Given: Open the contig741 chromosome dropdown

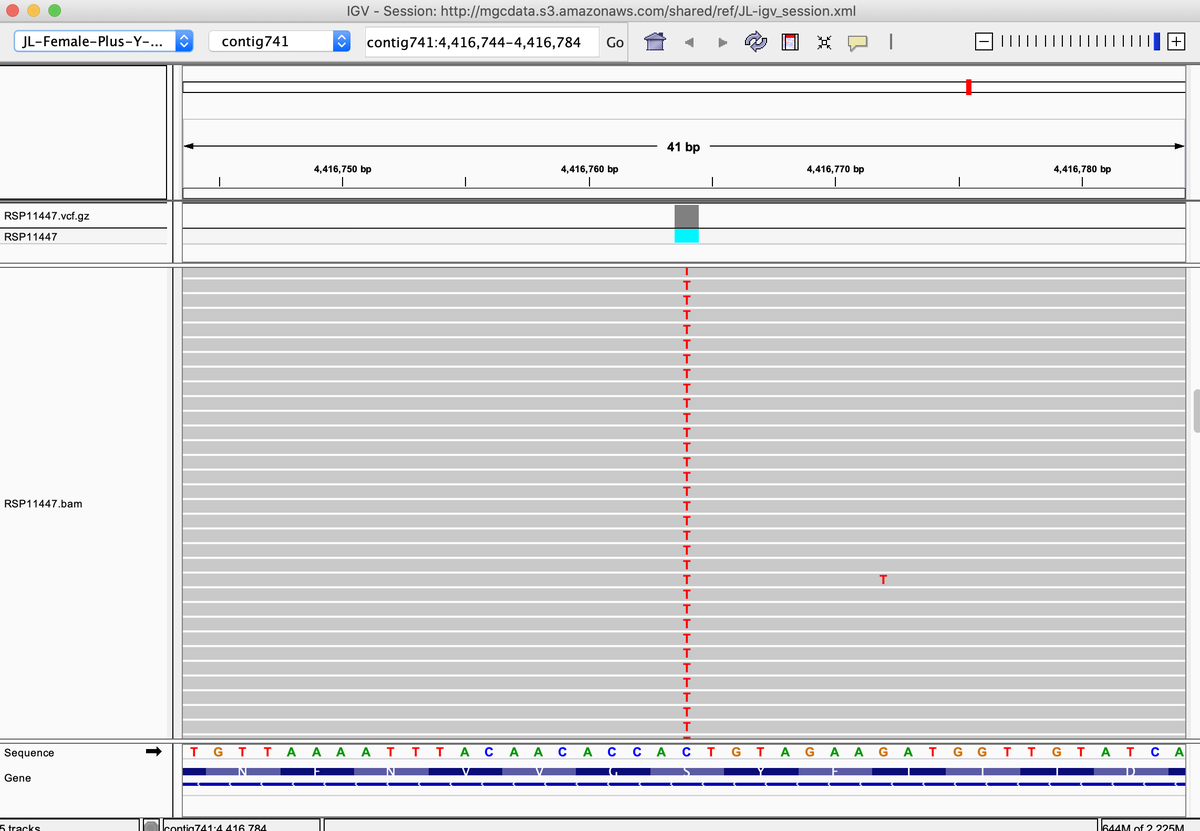Looking at the screenshot, I should (x=281, y=42).
